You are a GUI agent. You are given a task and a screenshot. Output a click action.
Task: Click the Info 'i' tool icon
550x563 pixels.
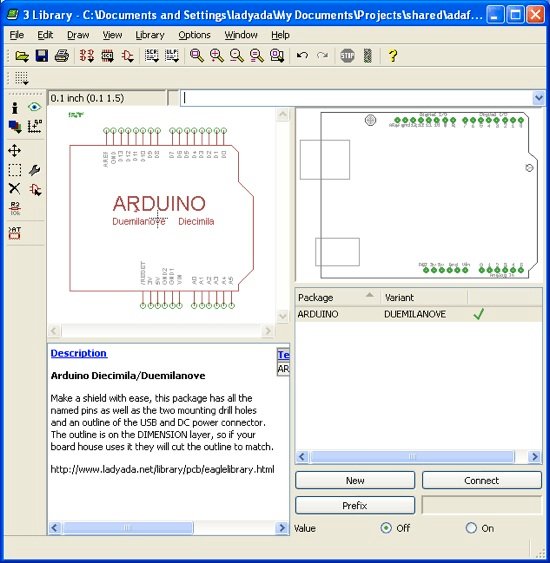click(x=15, y=107)
